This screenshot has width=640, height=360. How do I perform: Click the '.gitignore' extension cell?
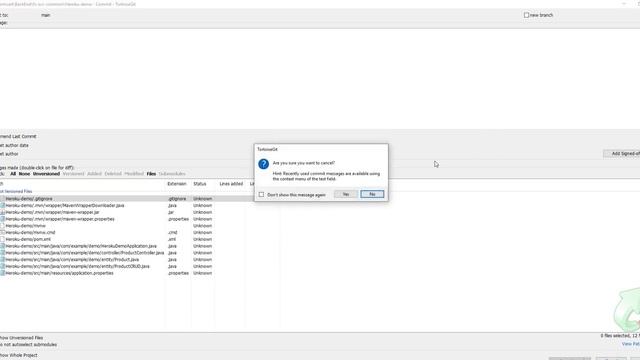point(177,199)
